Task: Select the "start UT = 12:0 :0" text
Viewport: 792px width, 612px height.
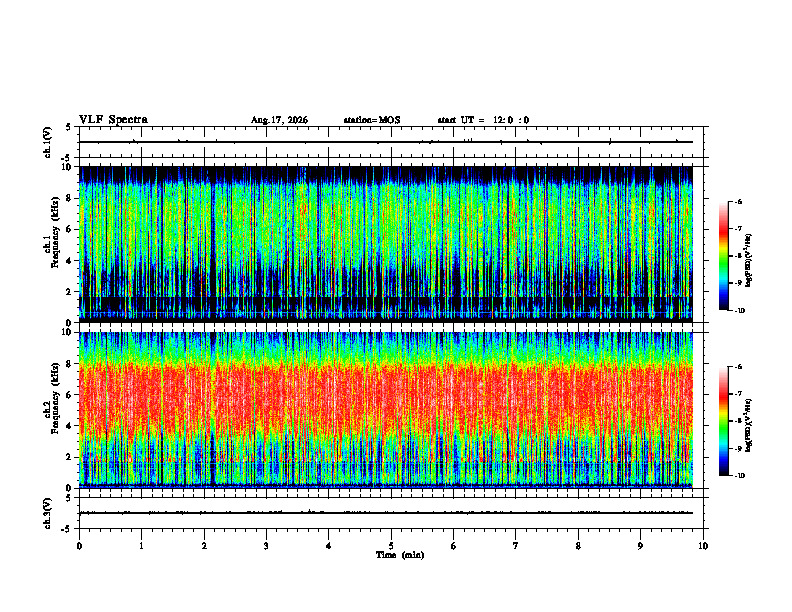Action: coord(483,120)
